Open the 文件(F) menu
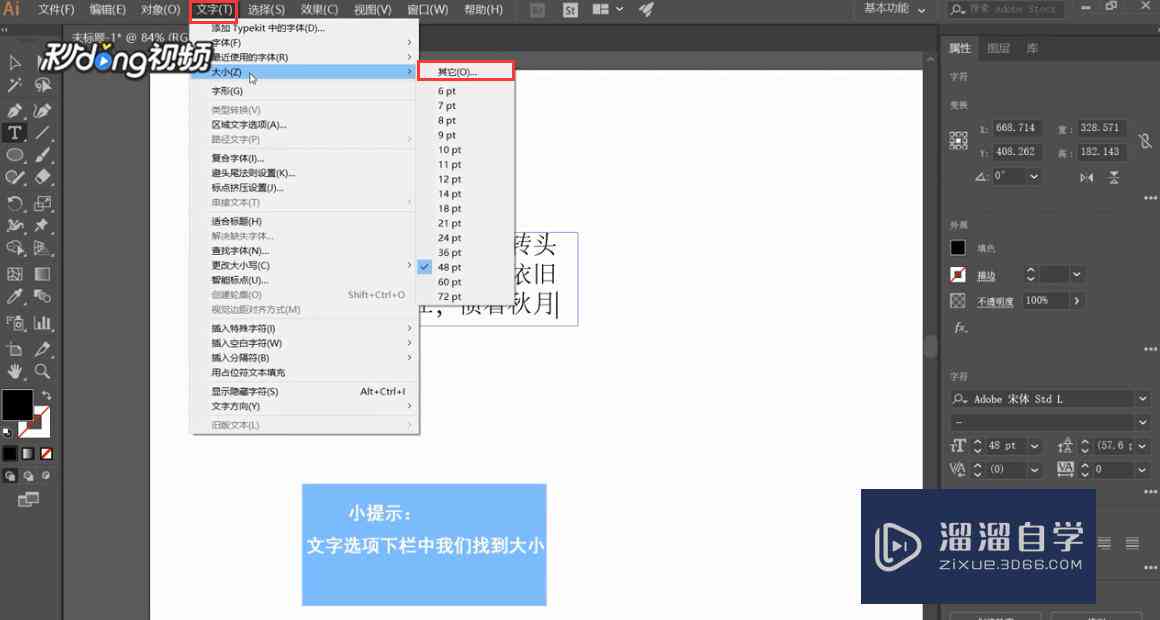Viewport: 1160px width, 620px height. 56,10
